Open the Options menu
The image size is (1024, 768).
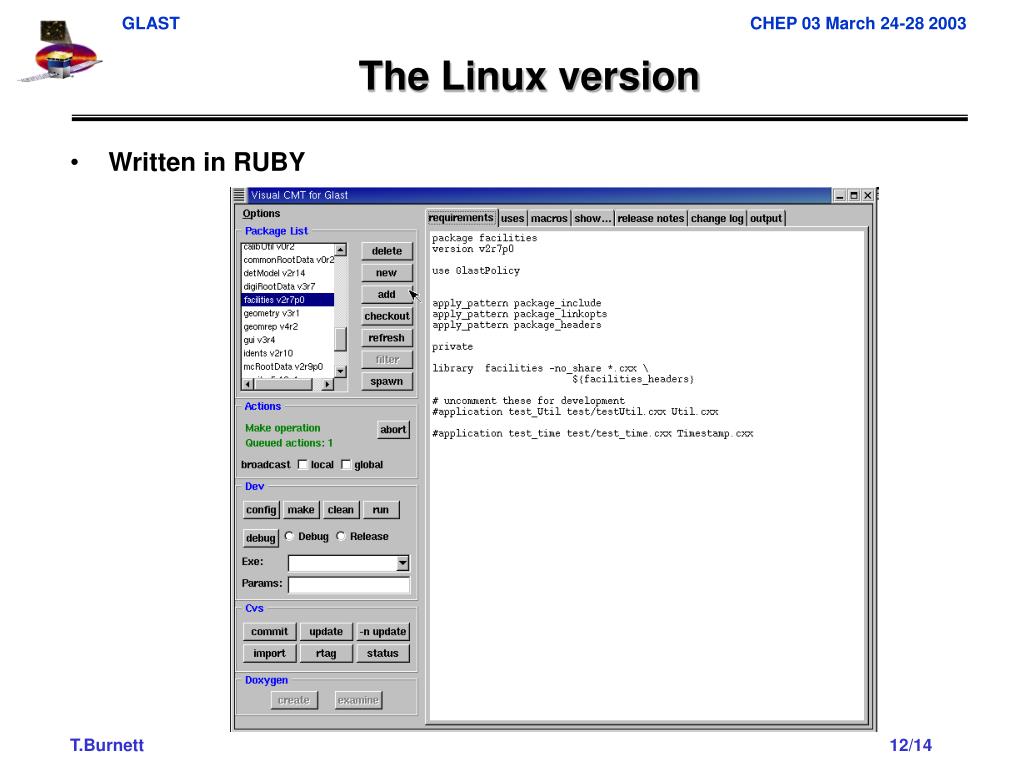[261, 214]
